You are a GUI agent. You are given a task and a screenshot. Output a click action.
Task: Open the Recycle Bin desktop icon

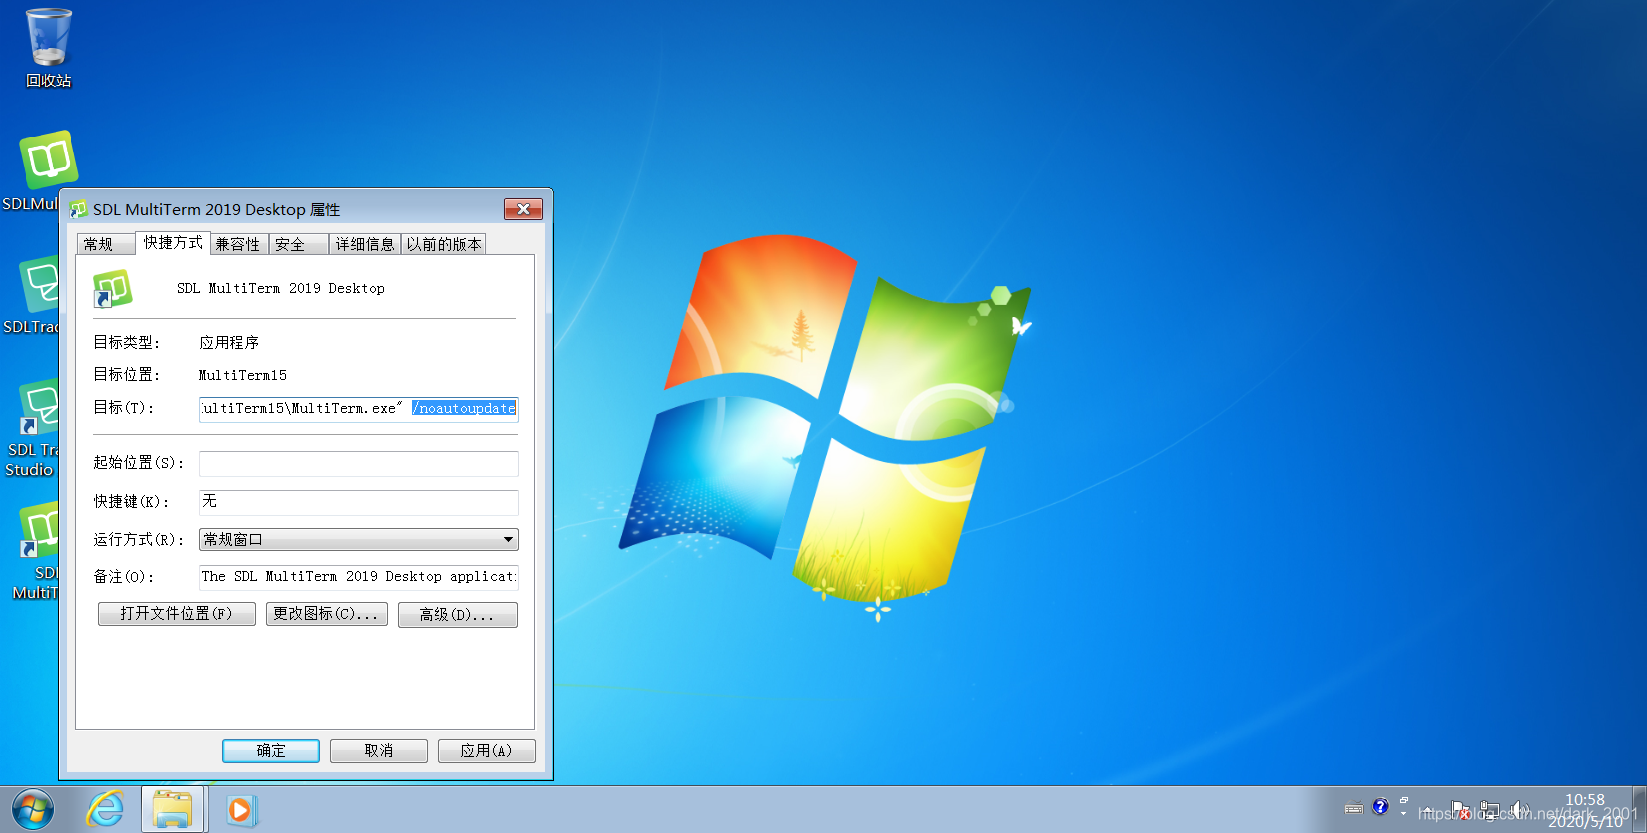(48, 48)
